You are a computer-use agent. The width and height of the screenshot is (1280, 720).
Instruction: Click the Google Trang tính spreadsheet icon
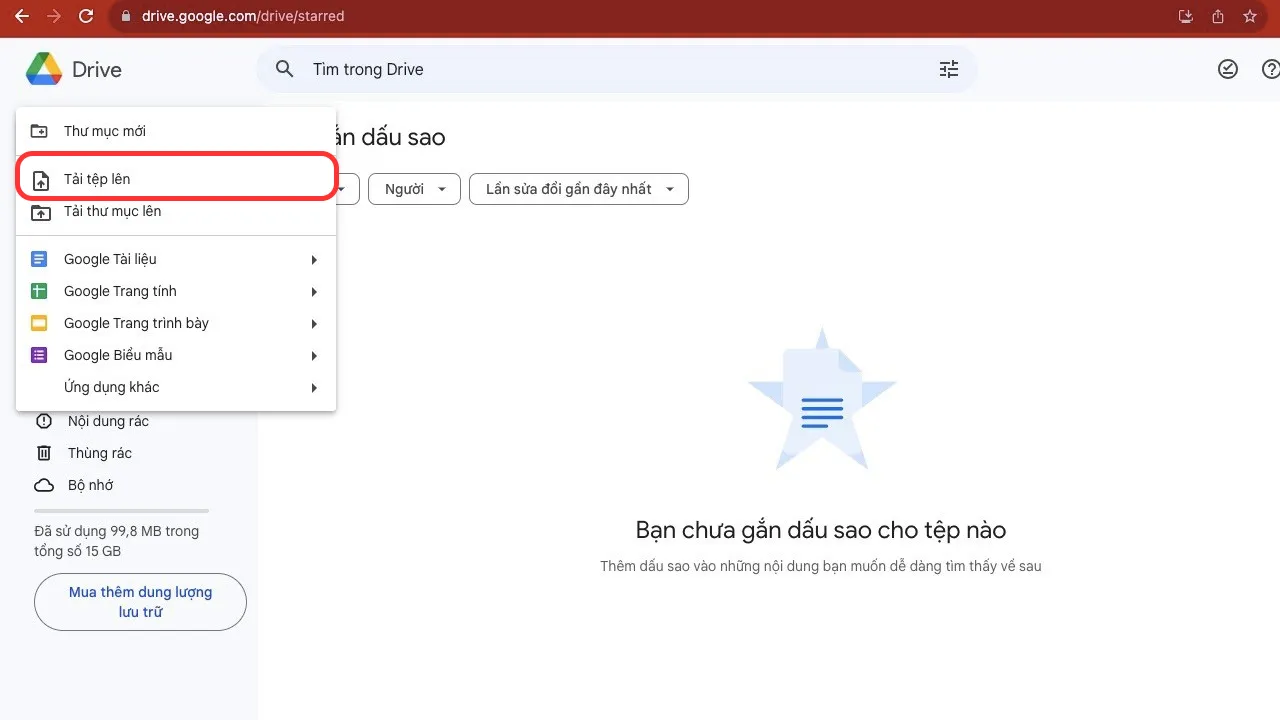(40, 290)
